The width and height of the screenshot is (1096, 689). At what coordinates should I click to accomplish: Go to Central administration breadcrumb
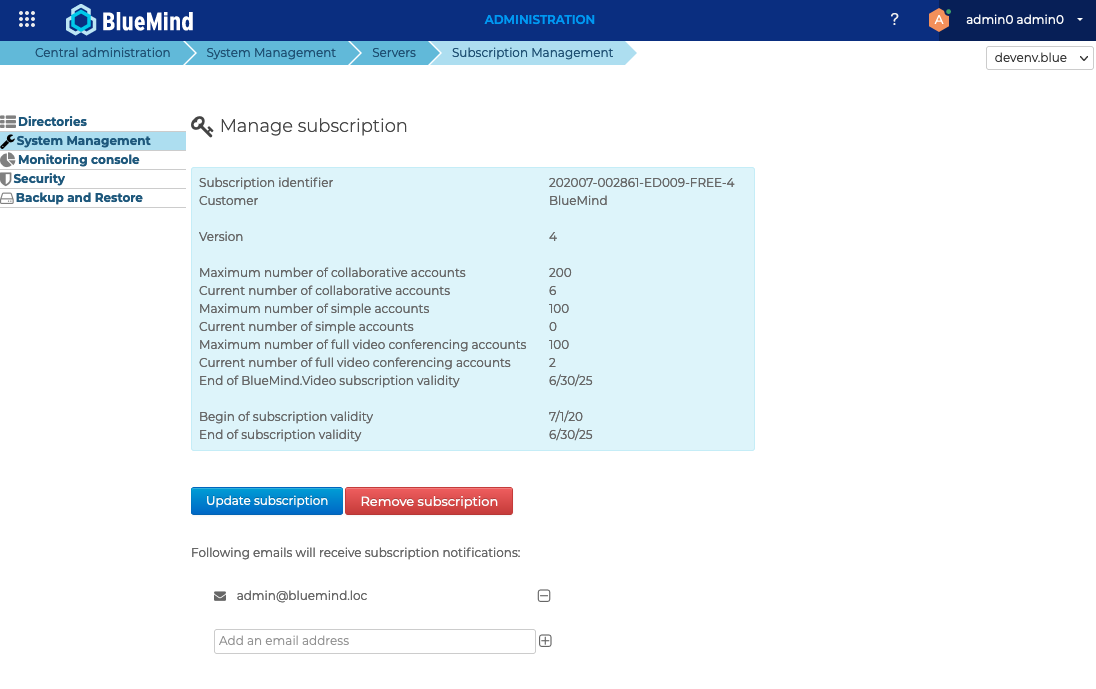(x=102, y=52)
